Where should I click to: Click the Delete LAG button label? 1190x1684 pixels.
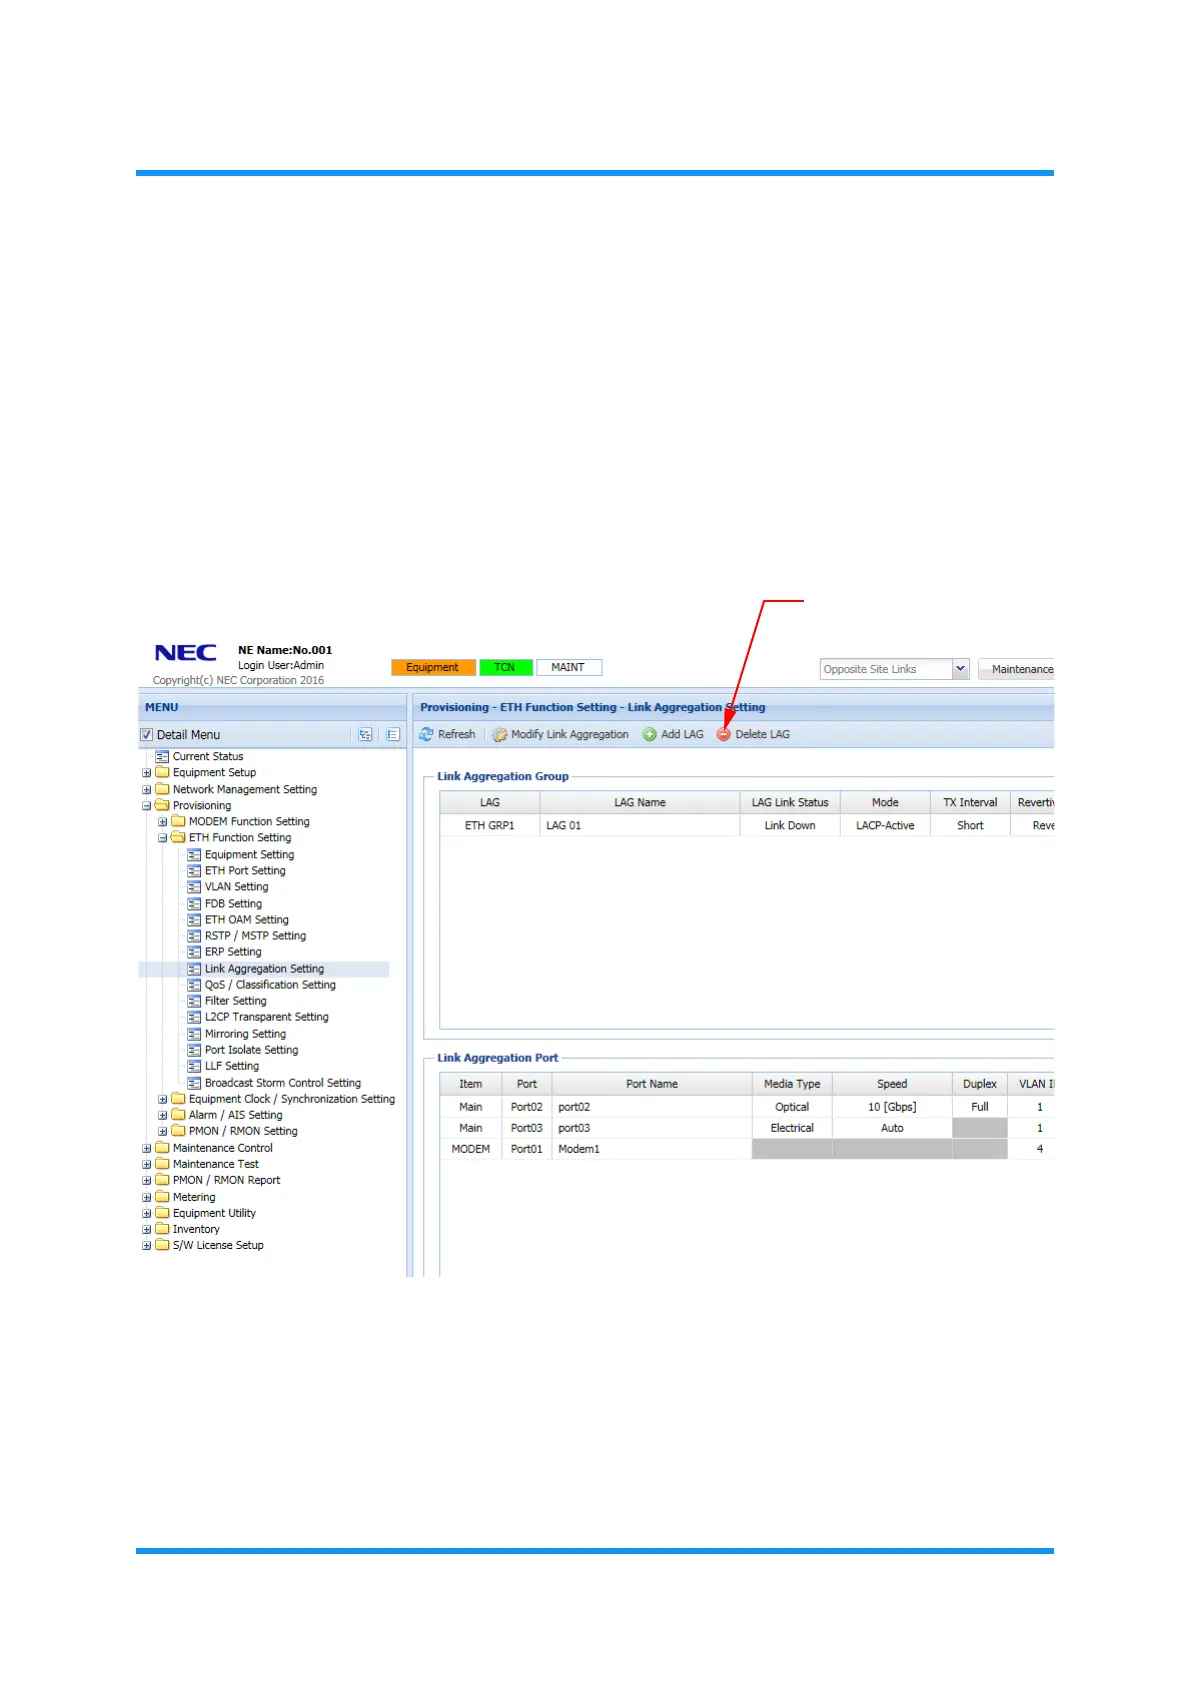pos(762,734)
